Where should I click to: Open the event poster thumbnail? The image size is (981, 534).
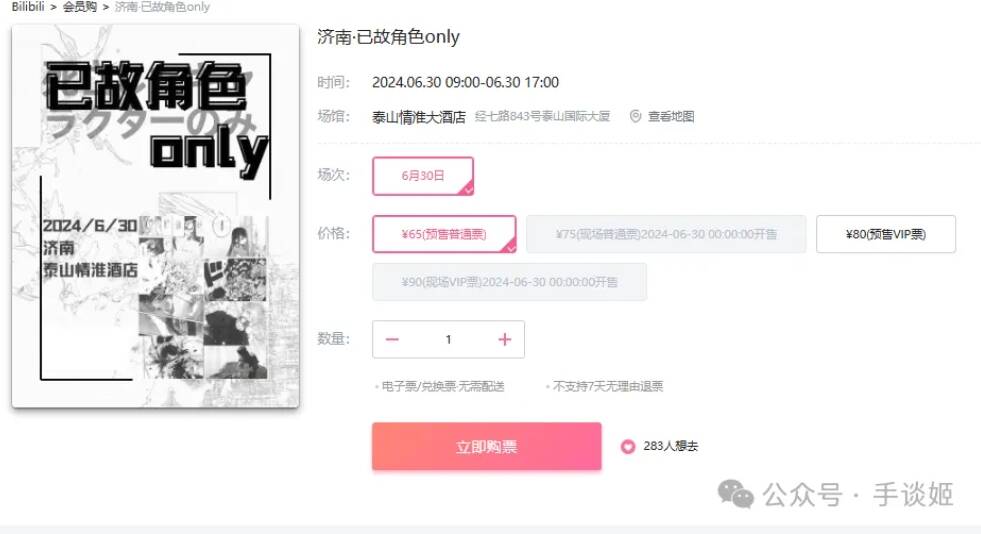point(155,216)
